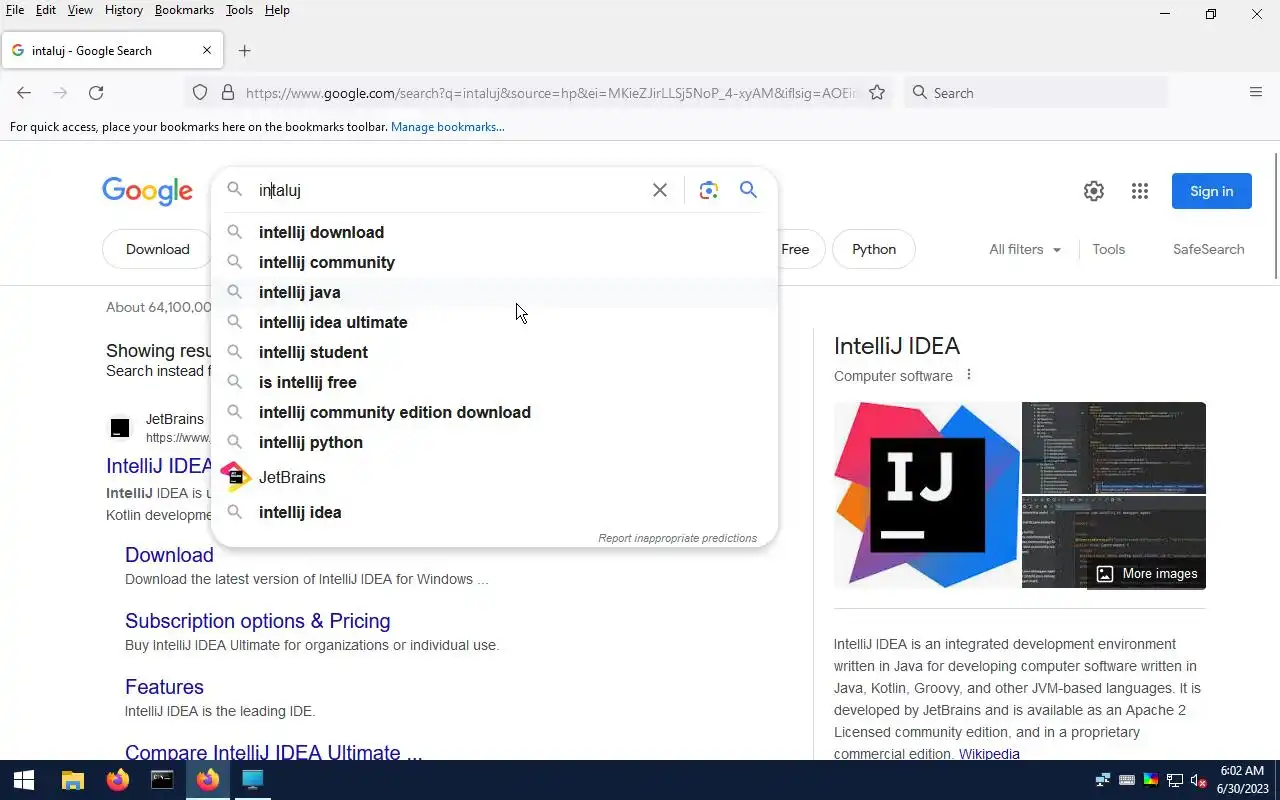Open the Tools search options
The image size is (1280, 800).
[x=1108, y=249]
